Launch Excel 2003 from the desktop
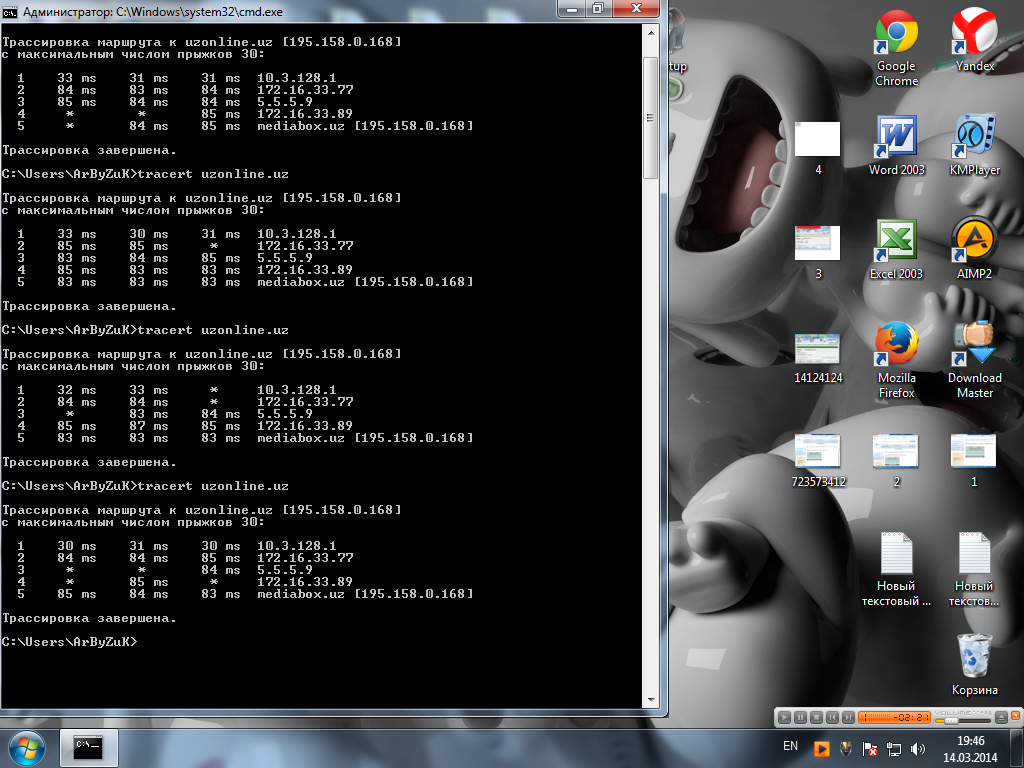 coord(896,242)
